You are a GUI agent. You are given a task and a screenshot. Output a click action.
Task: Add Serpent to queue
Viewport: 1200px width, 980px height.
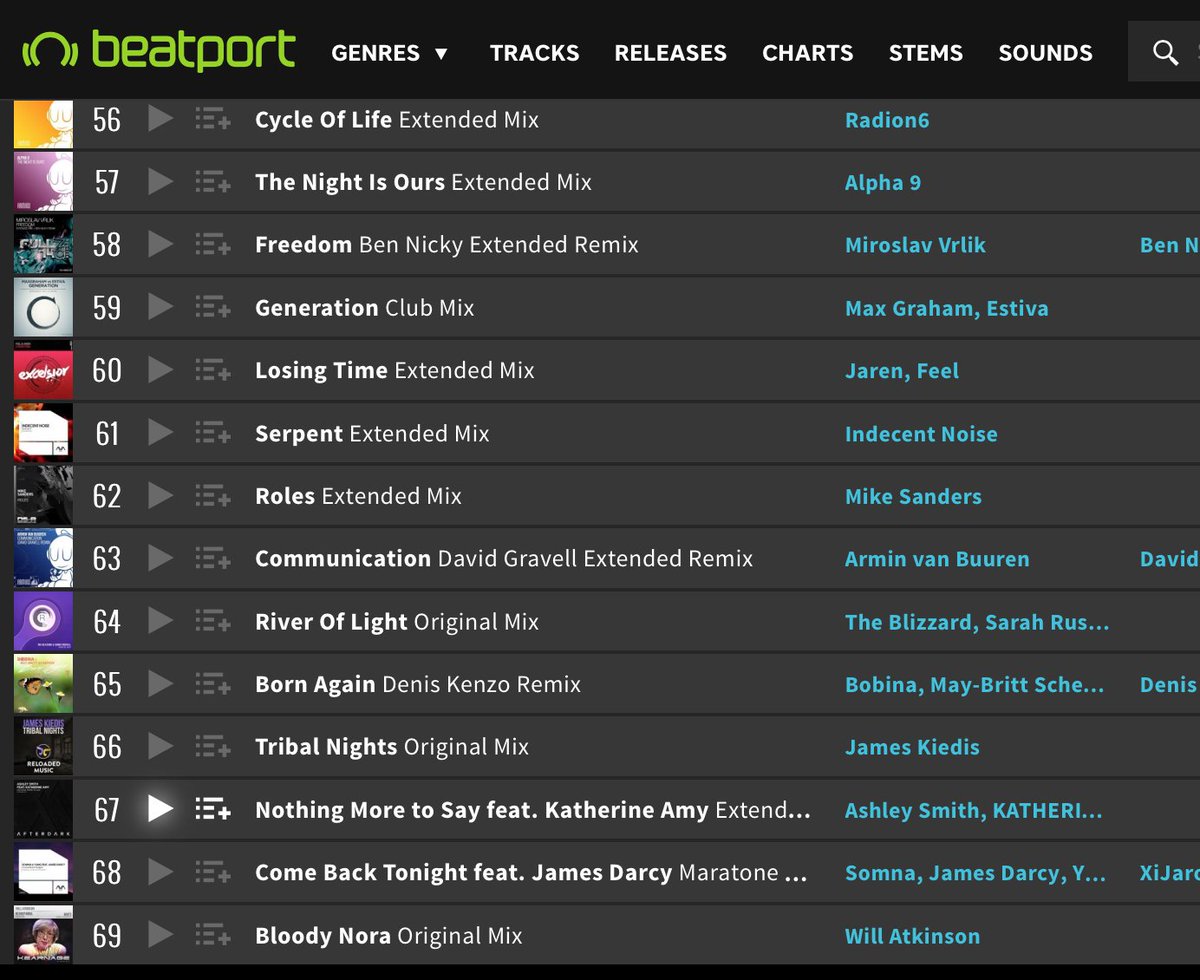point(213,434)
